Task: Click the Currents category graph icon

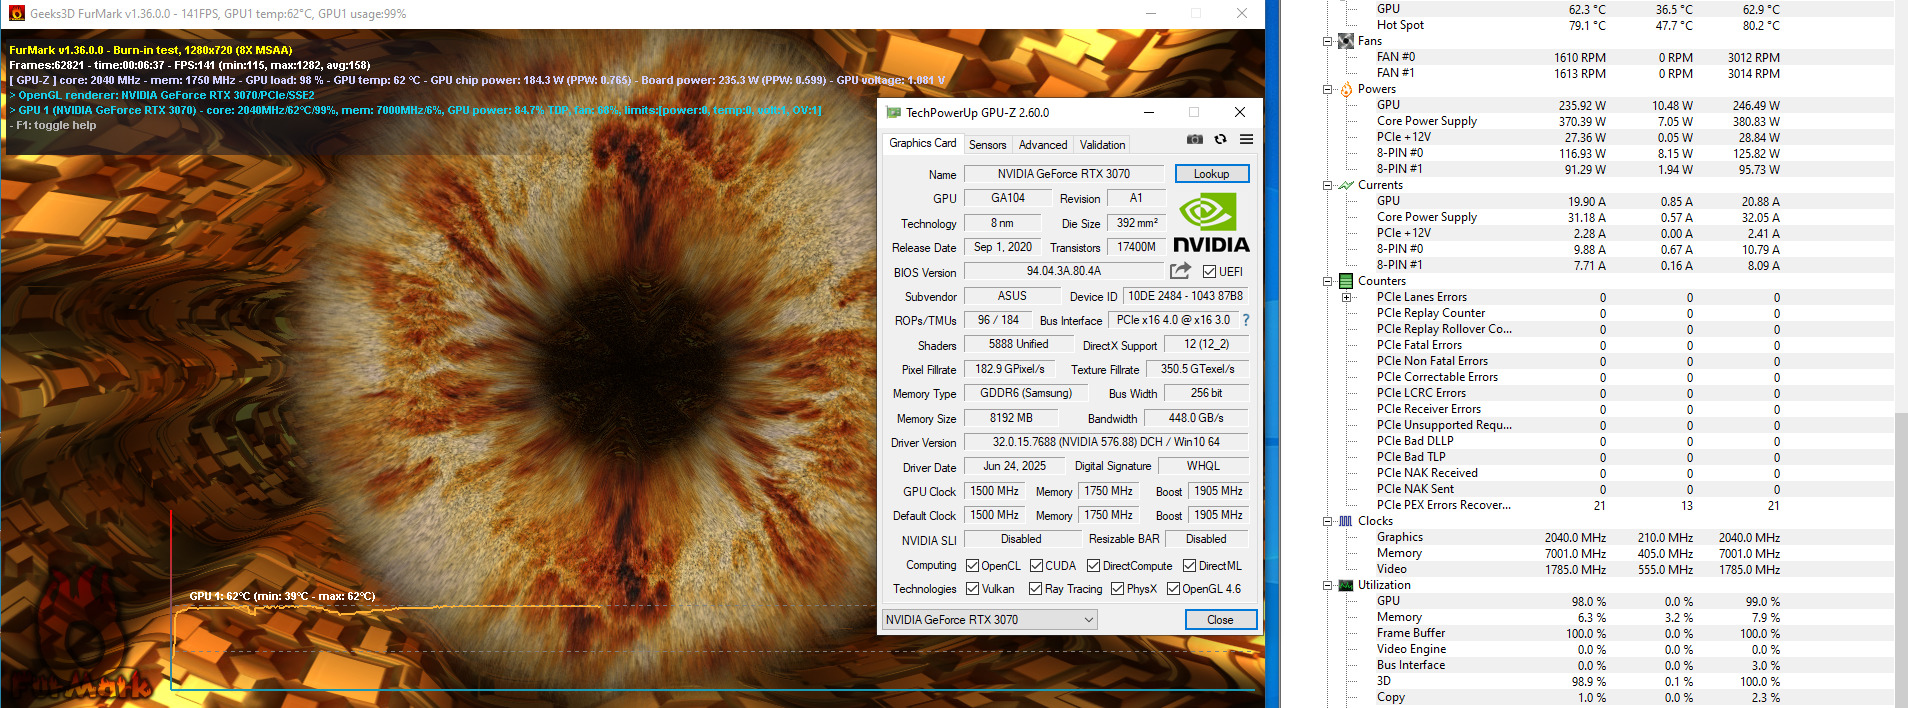Action: tap(1346, 185)
